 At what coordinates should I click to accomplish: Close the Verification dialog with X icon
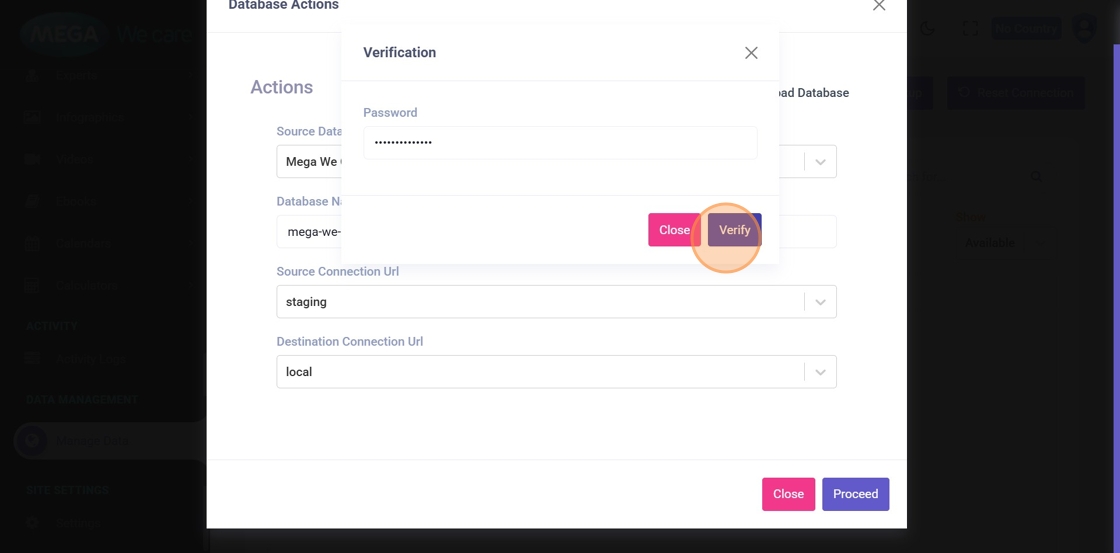coord(751,53)
